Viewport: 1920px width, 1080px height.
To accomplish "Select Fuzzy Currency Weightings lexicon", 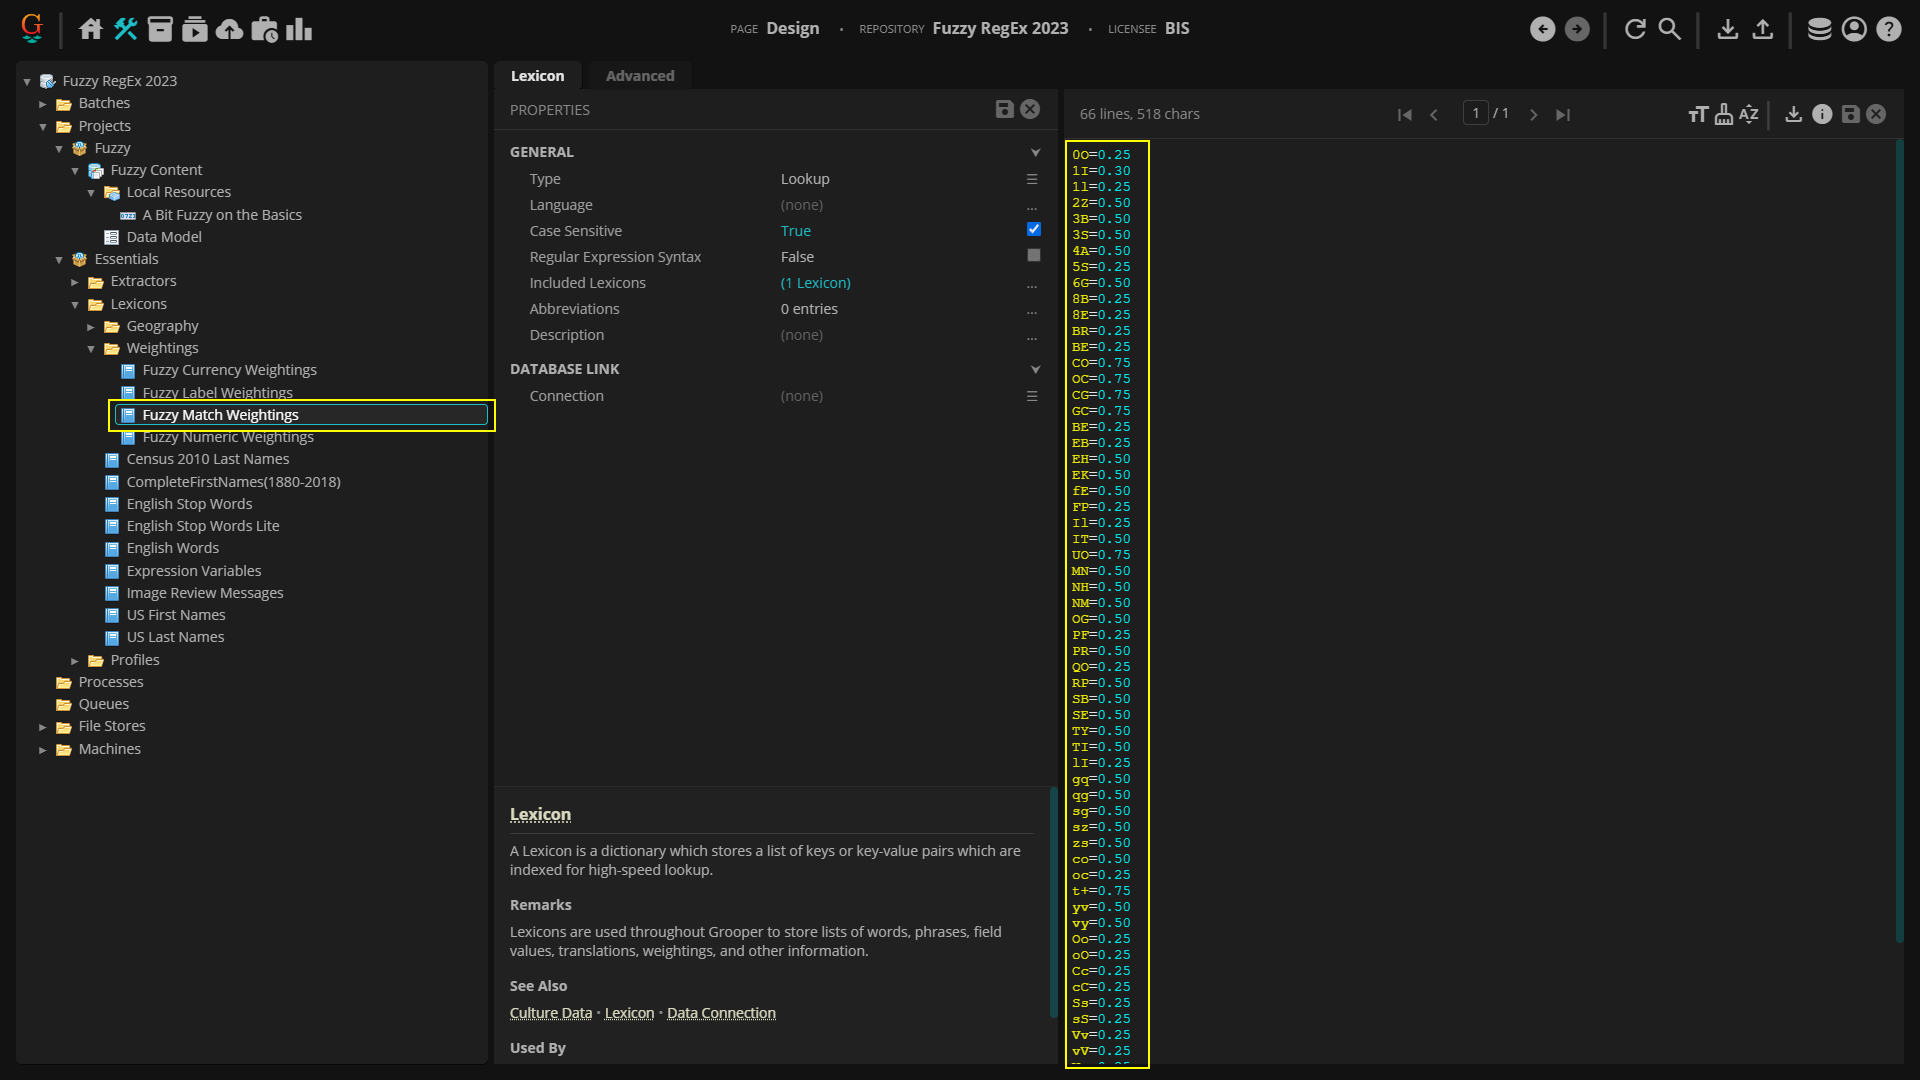I will click(229, 370).
